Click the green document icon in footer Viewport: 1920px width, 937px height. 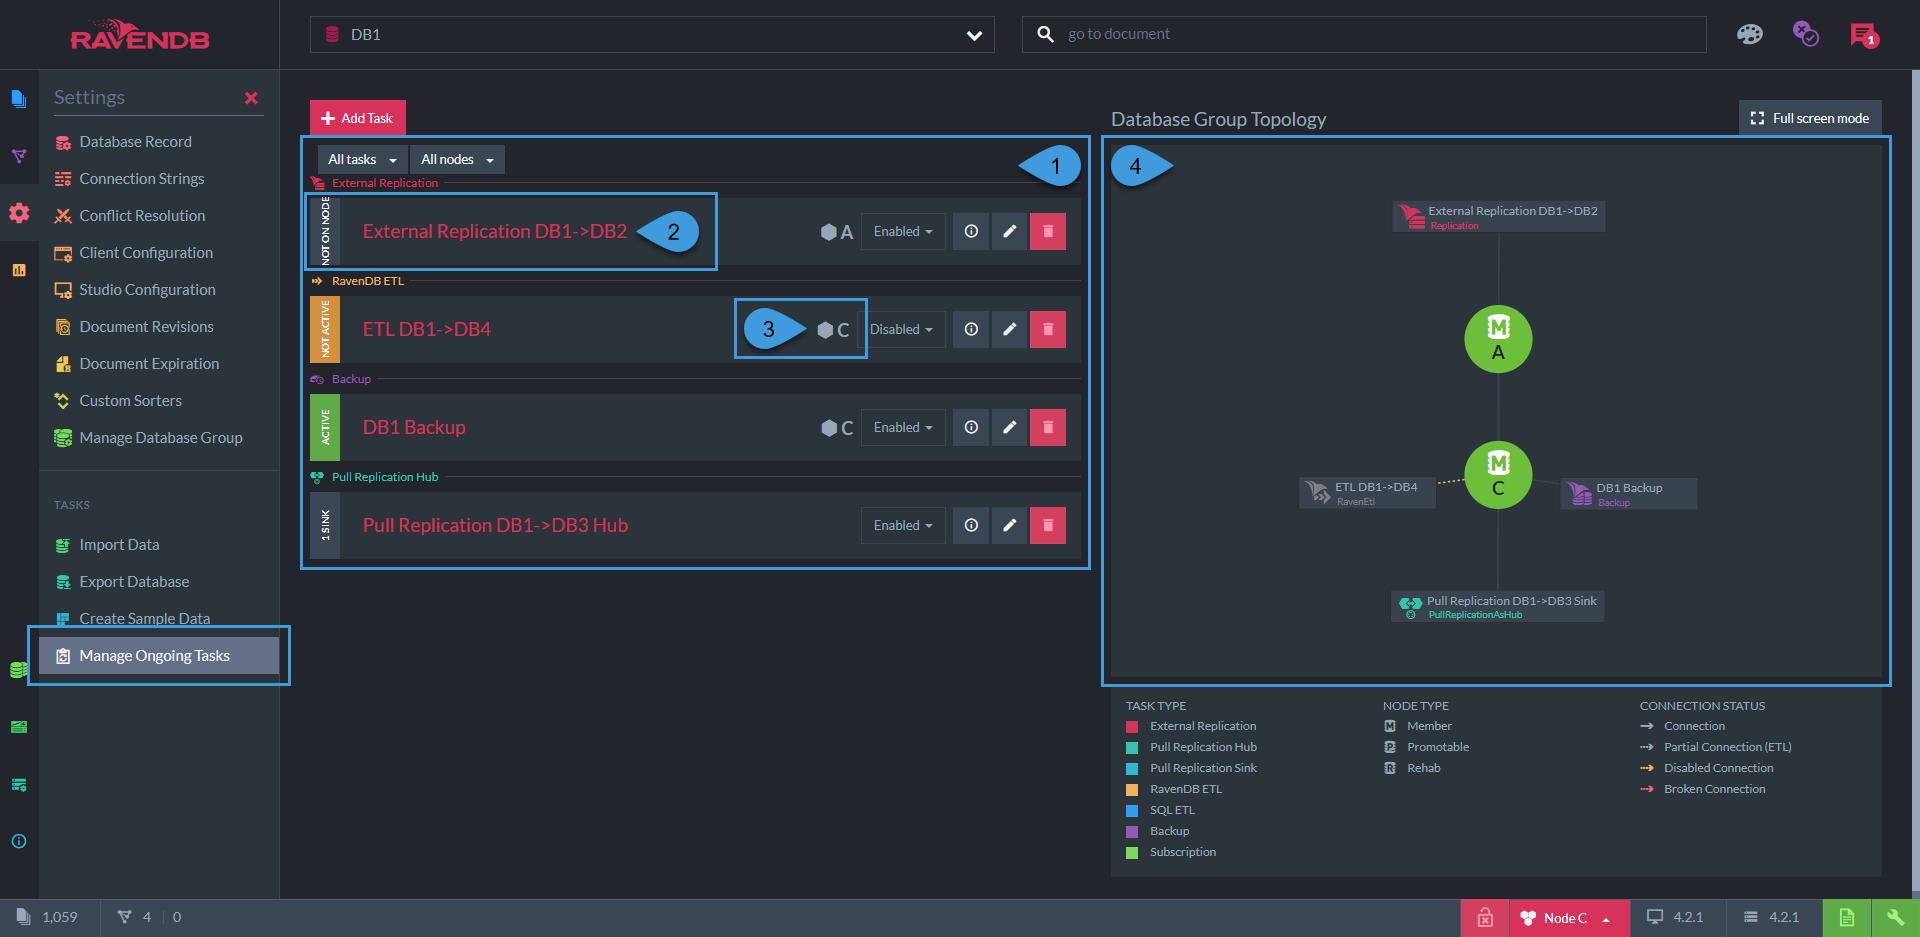pyautogui.click(x=1846, y=917)
